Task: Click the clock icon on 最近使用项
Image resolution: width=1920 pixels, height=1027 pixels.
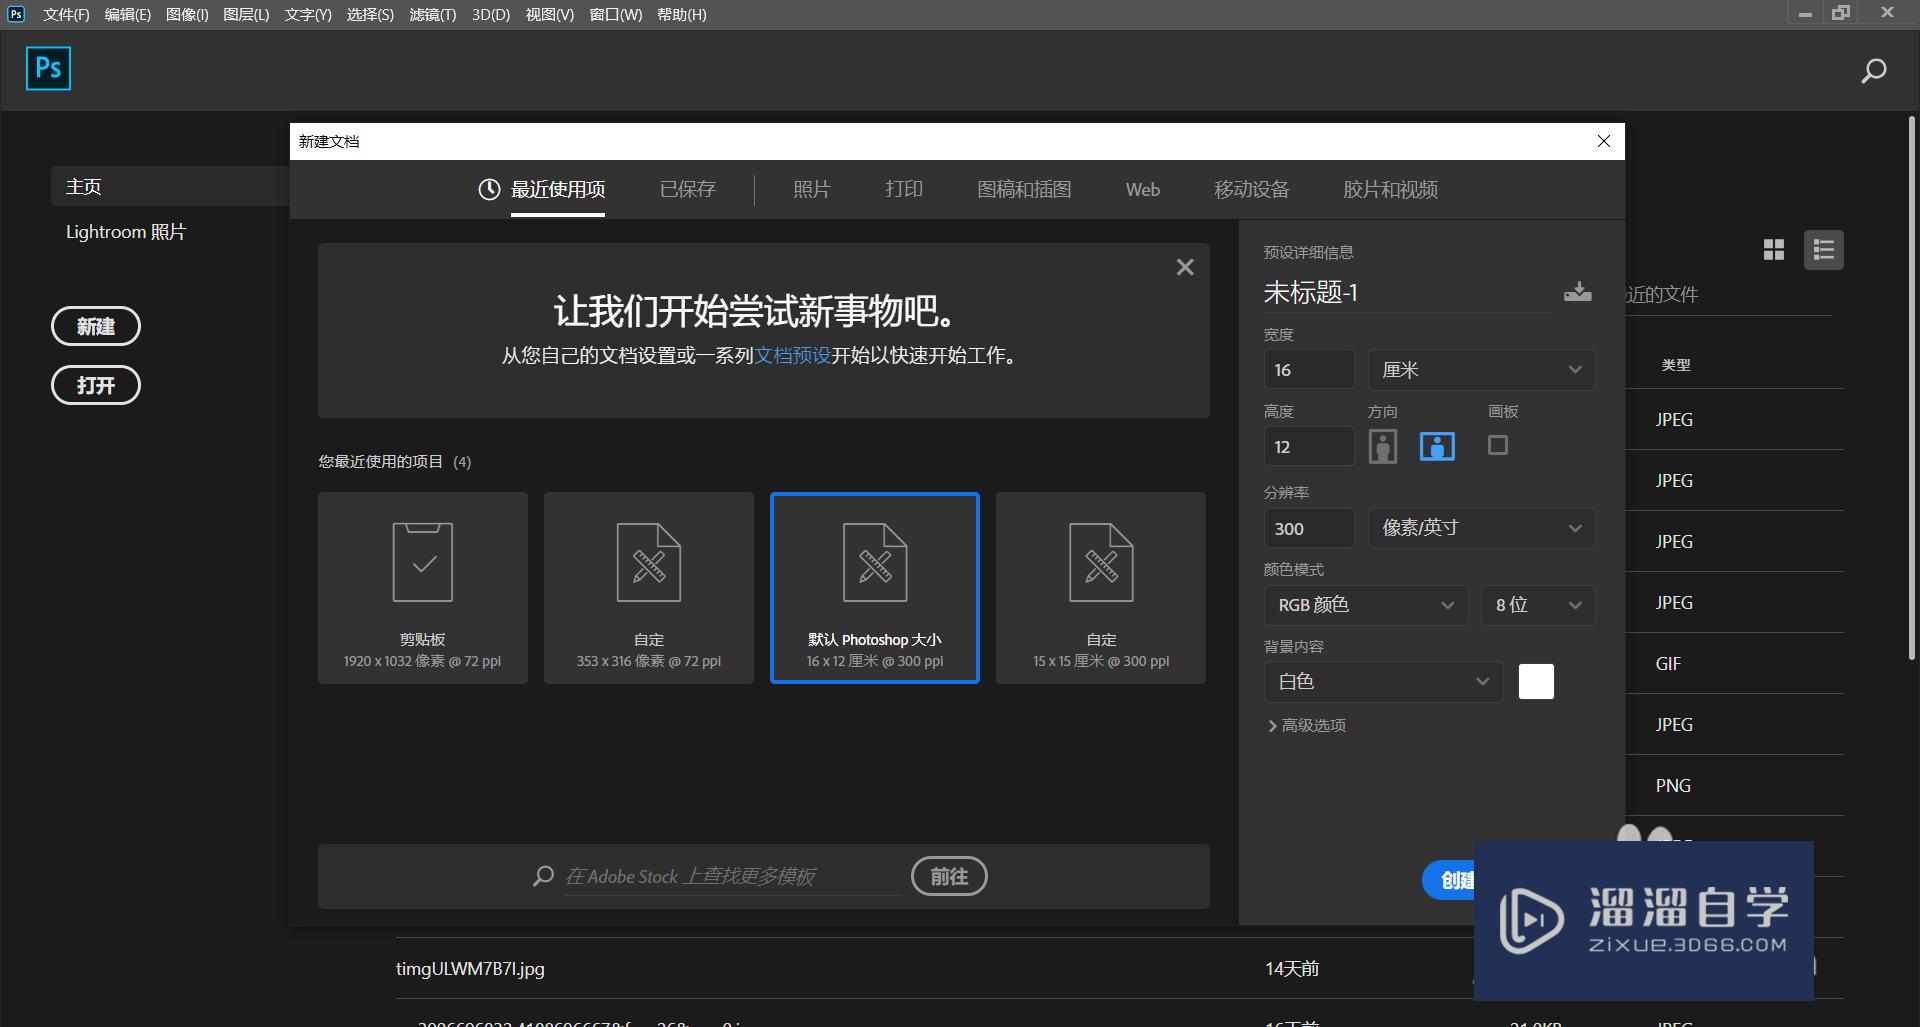Action: pos(489,189)
